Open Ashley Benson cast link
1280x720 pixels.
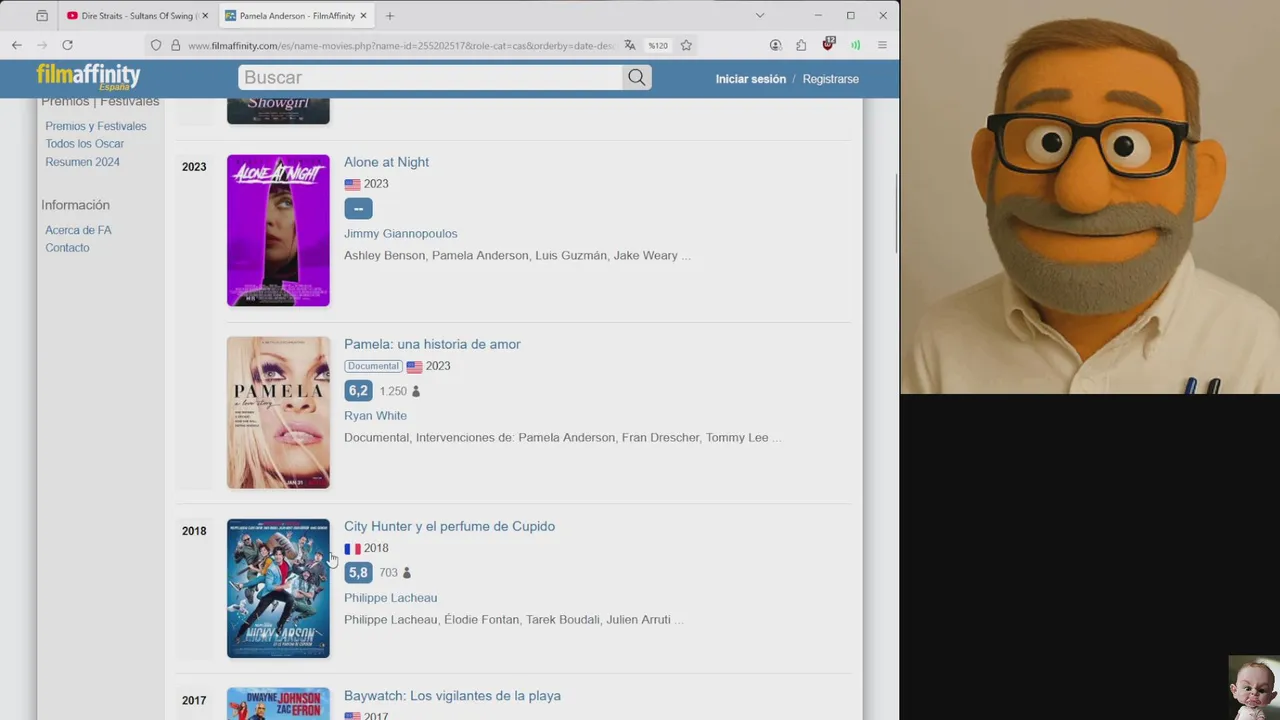click(385, 256)
